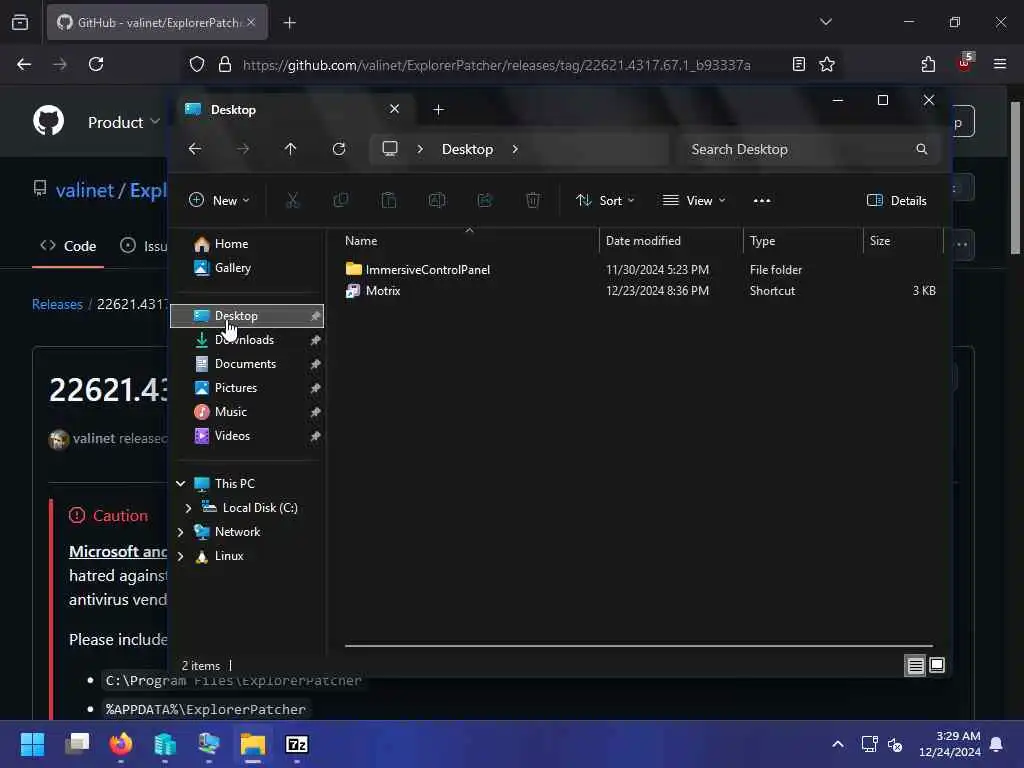This screenshot has width=1024, height=768.
Task: Go up one folder level in Explorer
Action: pos(291,149)
